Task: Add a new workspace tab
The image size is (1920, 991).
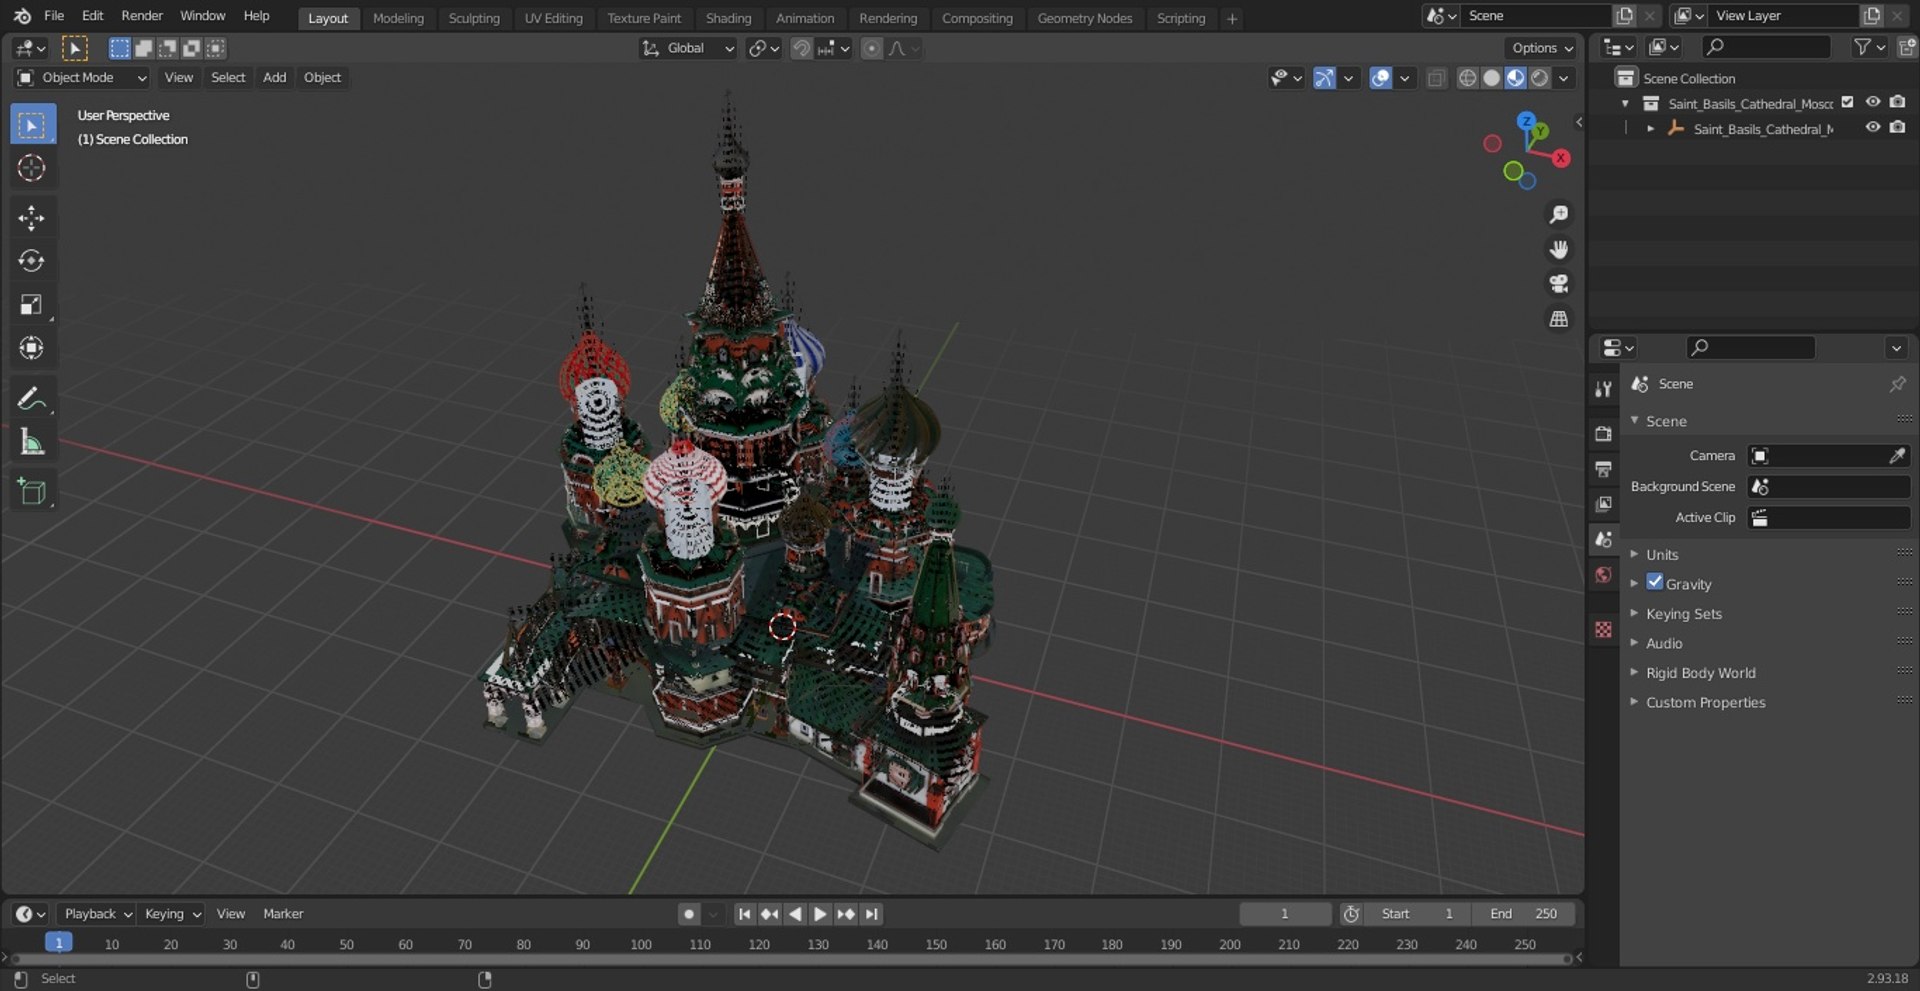Action: (x=1232, y=18)
